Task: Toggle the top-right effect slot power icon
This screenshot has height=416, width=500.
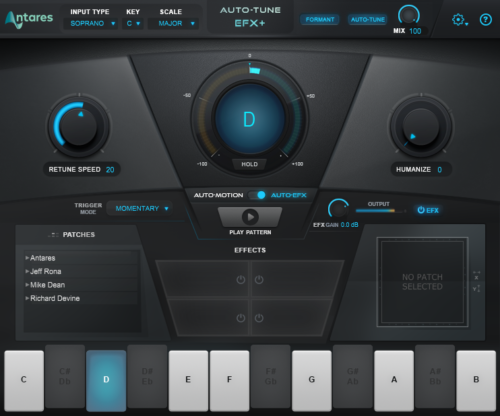Action: [x=259, y=280]
